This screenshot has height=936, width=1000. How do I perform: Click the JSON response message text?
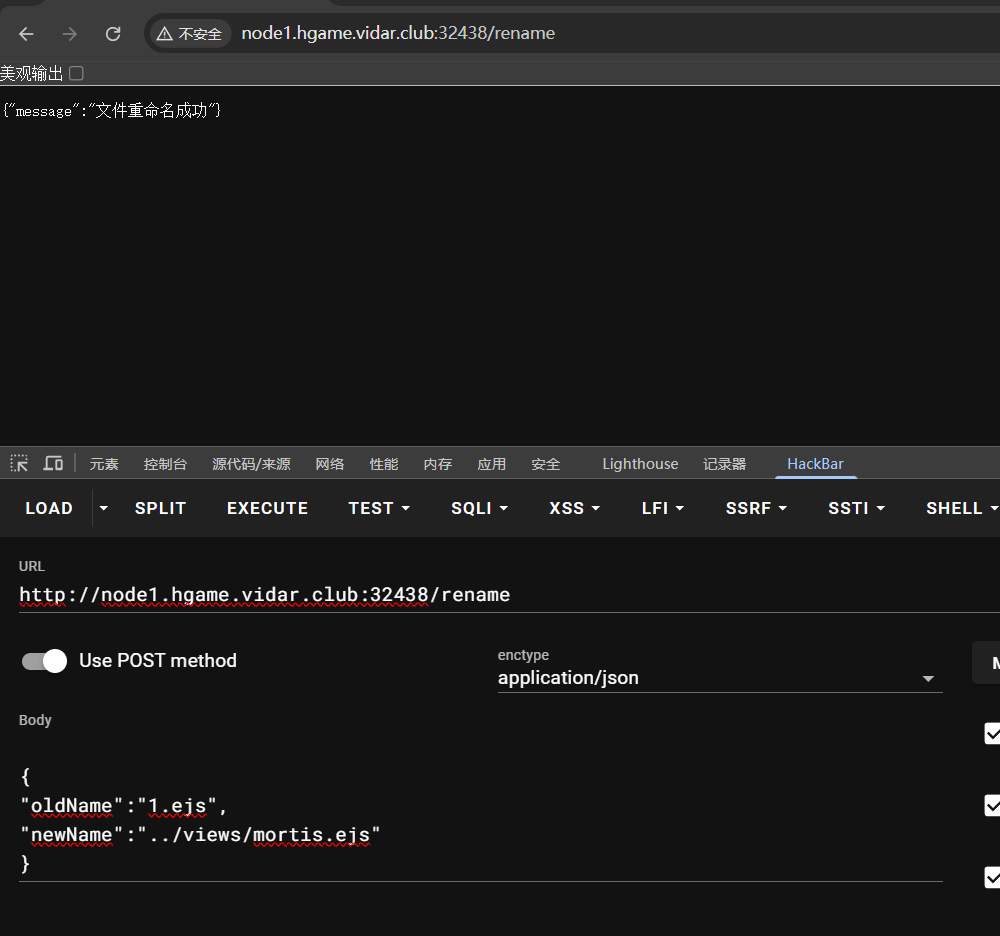pos(112,111)
